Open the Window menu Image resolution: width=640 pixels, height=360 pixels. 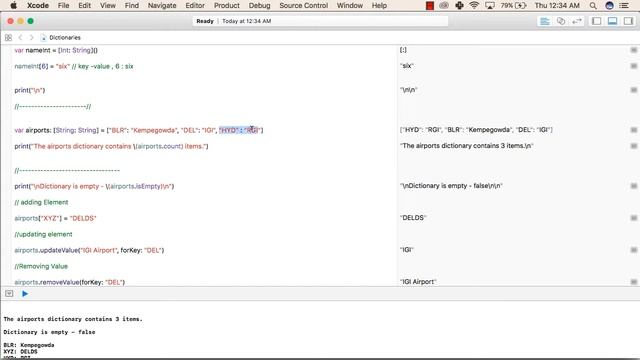tap(350, 5)
